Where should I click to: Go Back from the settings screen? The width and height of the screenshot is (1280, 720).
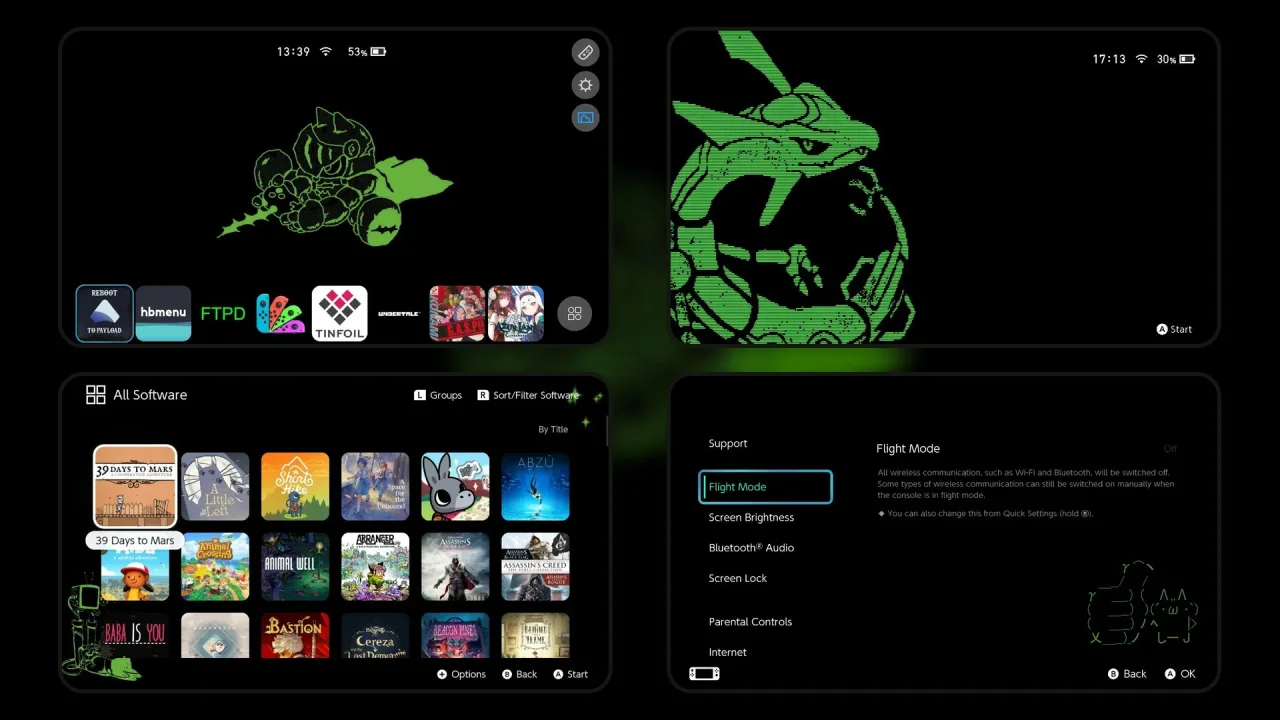click(x=1127, y=674)
